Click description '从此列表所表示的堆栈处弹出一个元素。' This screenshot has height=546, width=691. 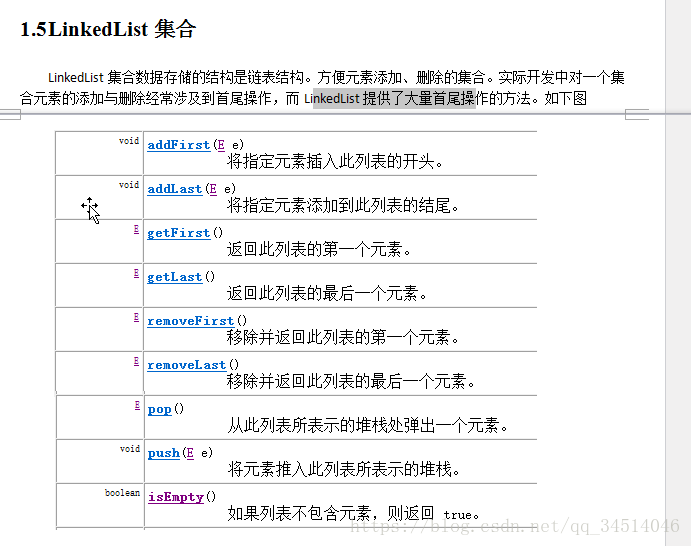pos(368,426)
